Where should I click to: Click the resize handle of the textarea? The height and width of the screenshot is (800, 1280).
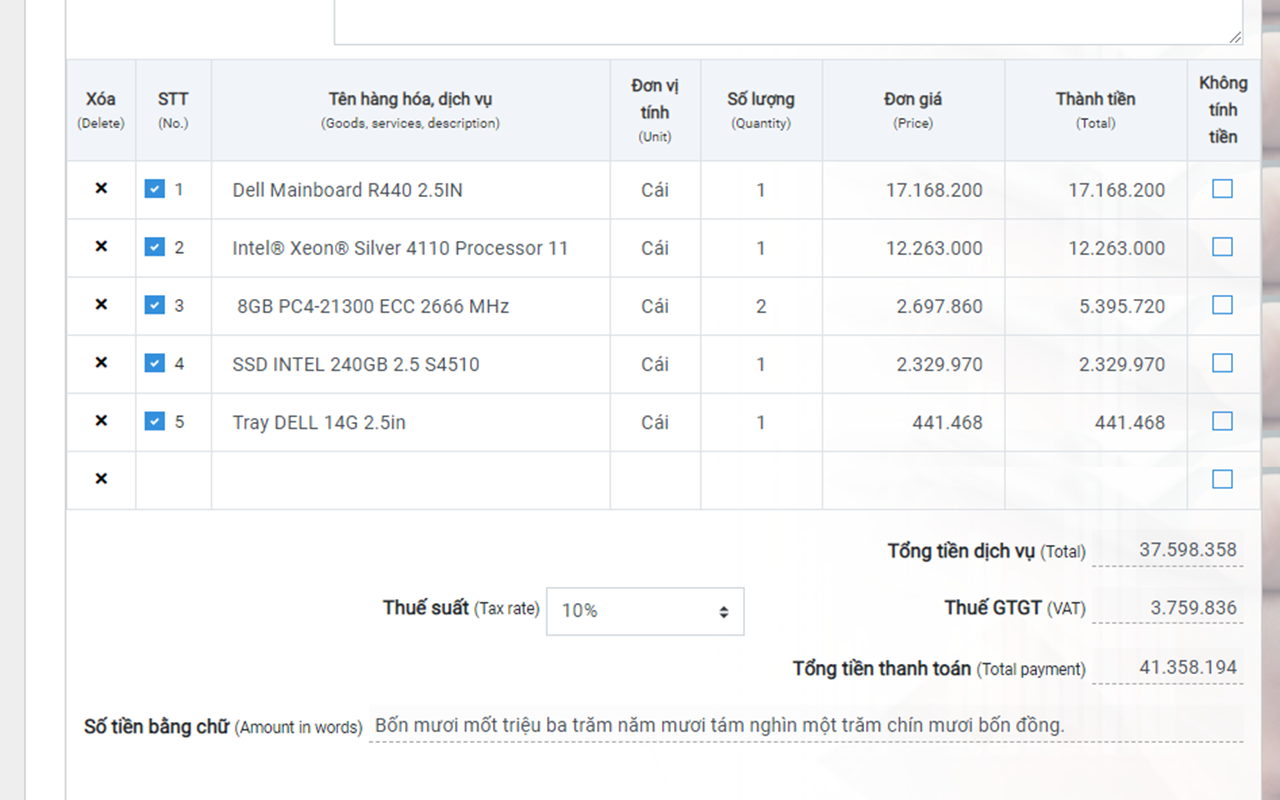coord(1236,37)
